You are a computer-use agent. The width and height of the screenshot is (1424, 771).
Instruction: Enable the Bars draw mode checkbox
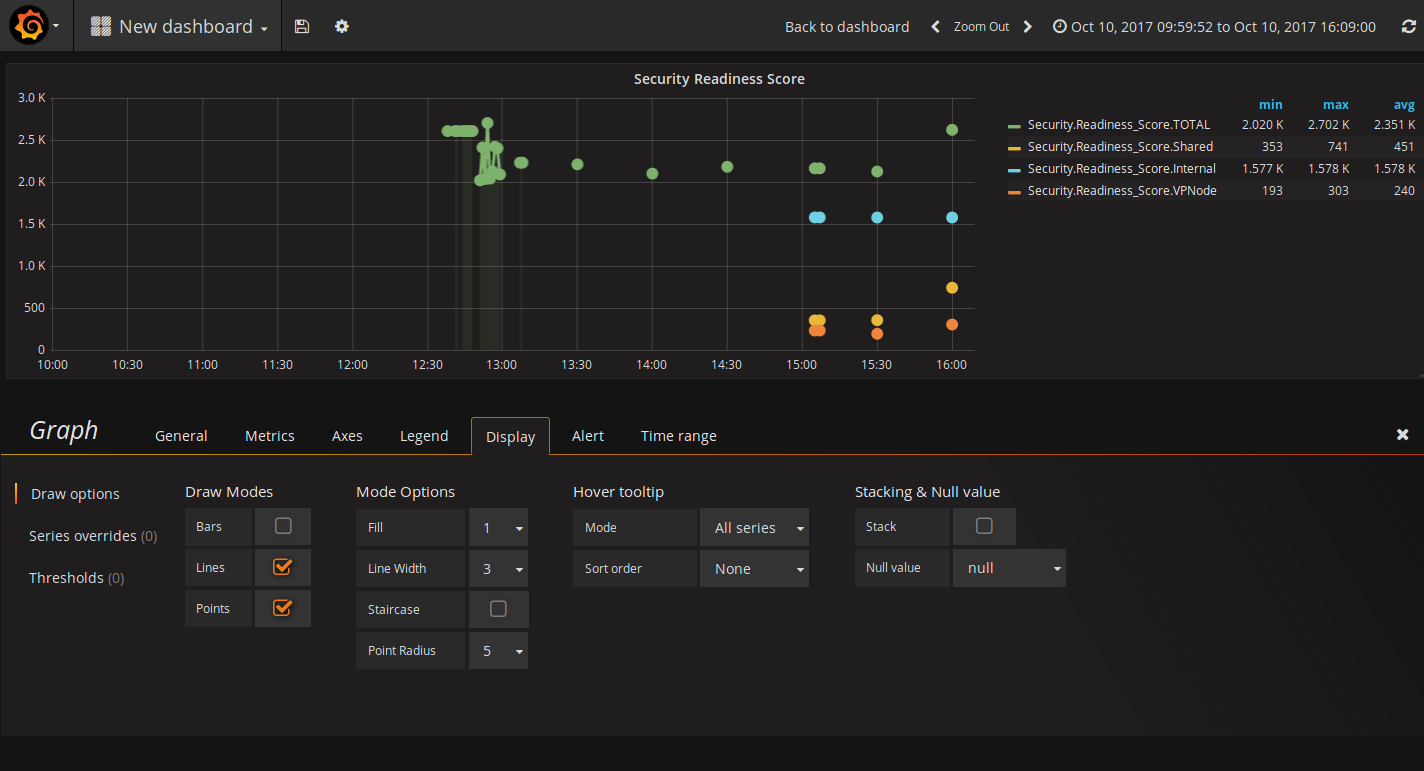click(283, 526)
